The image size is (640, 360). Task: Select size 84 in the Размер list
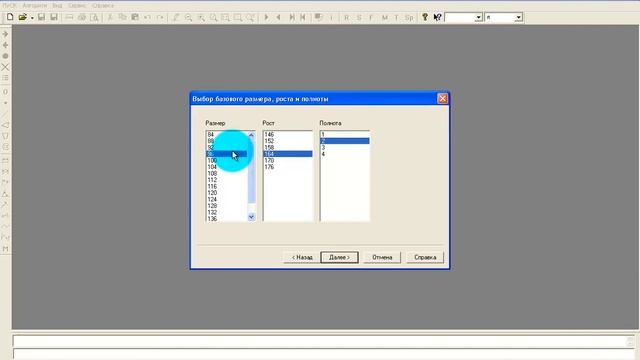click(x=227, y=134)
